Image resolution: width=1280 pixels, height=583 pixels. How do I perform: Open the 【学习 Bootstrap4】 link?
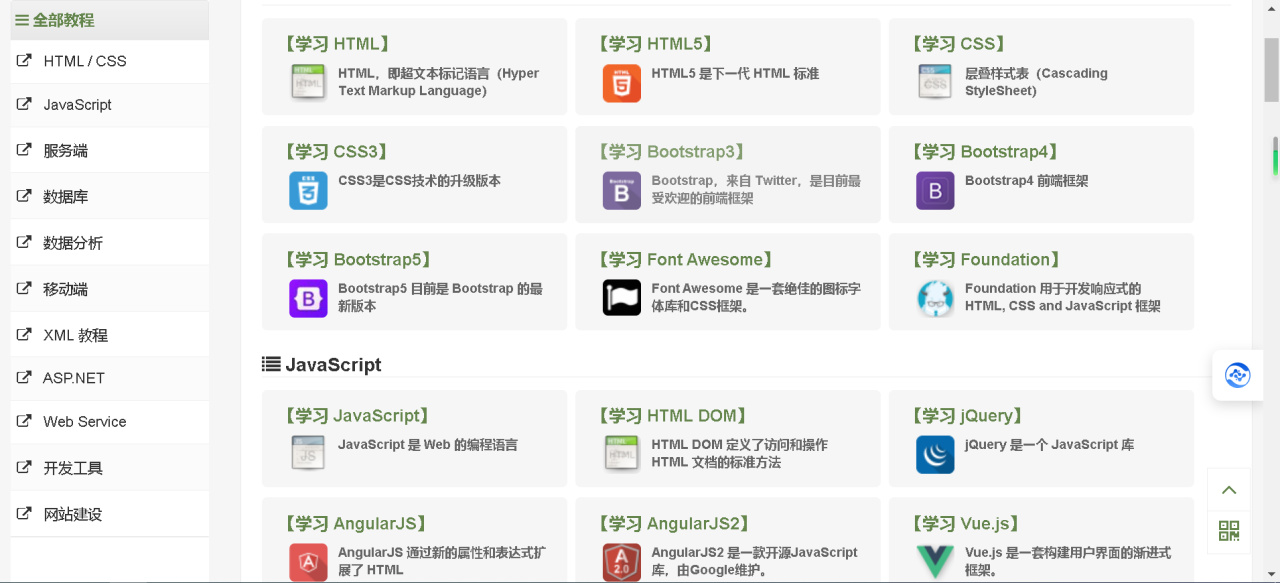coord(986,152)
